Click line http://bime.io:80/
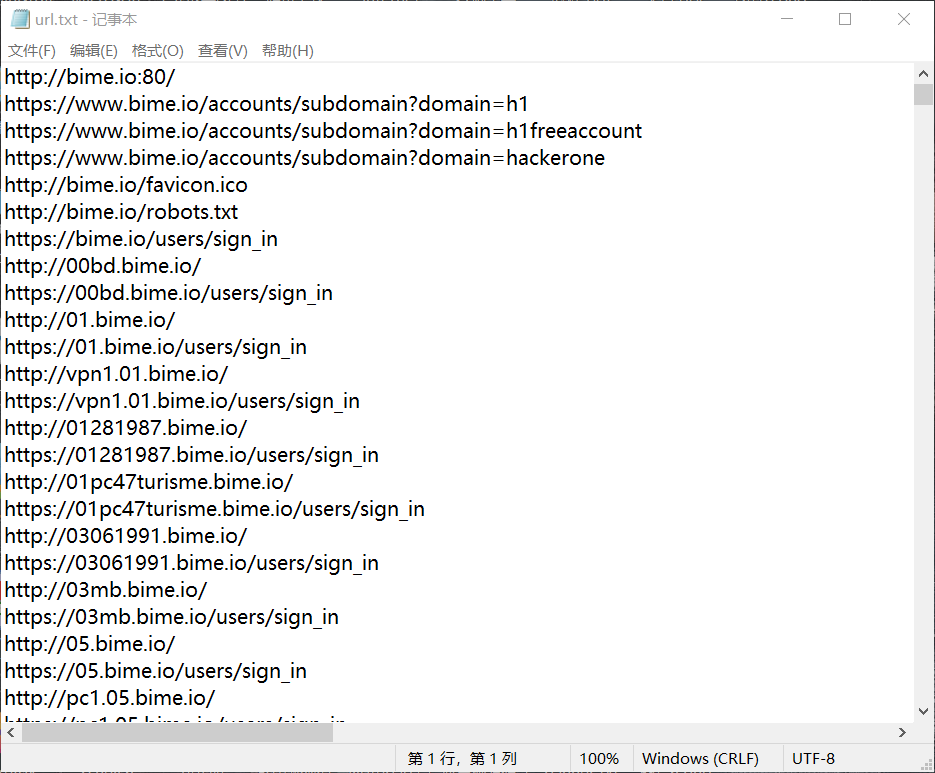 click(x=90, y=77)
